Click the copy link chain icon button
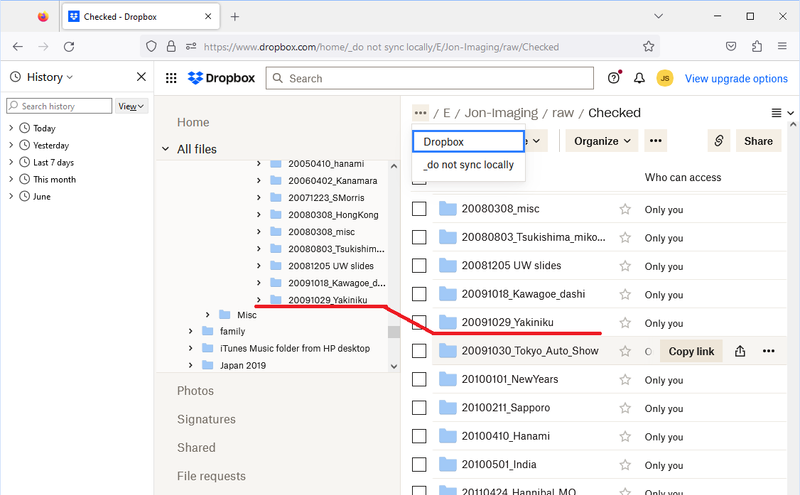This screenshot has width=800, height=495. click(x=718, y=141)
